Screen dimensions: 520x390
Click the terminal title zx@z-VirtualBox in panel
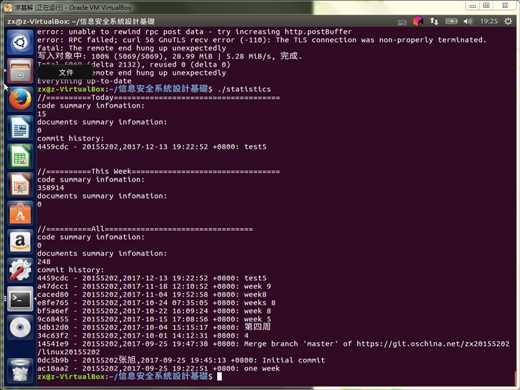(81, 21)
